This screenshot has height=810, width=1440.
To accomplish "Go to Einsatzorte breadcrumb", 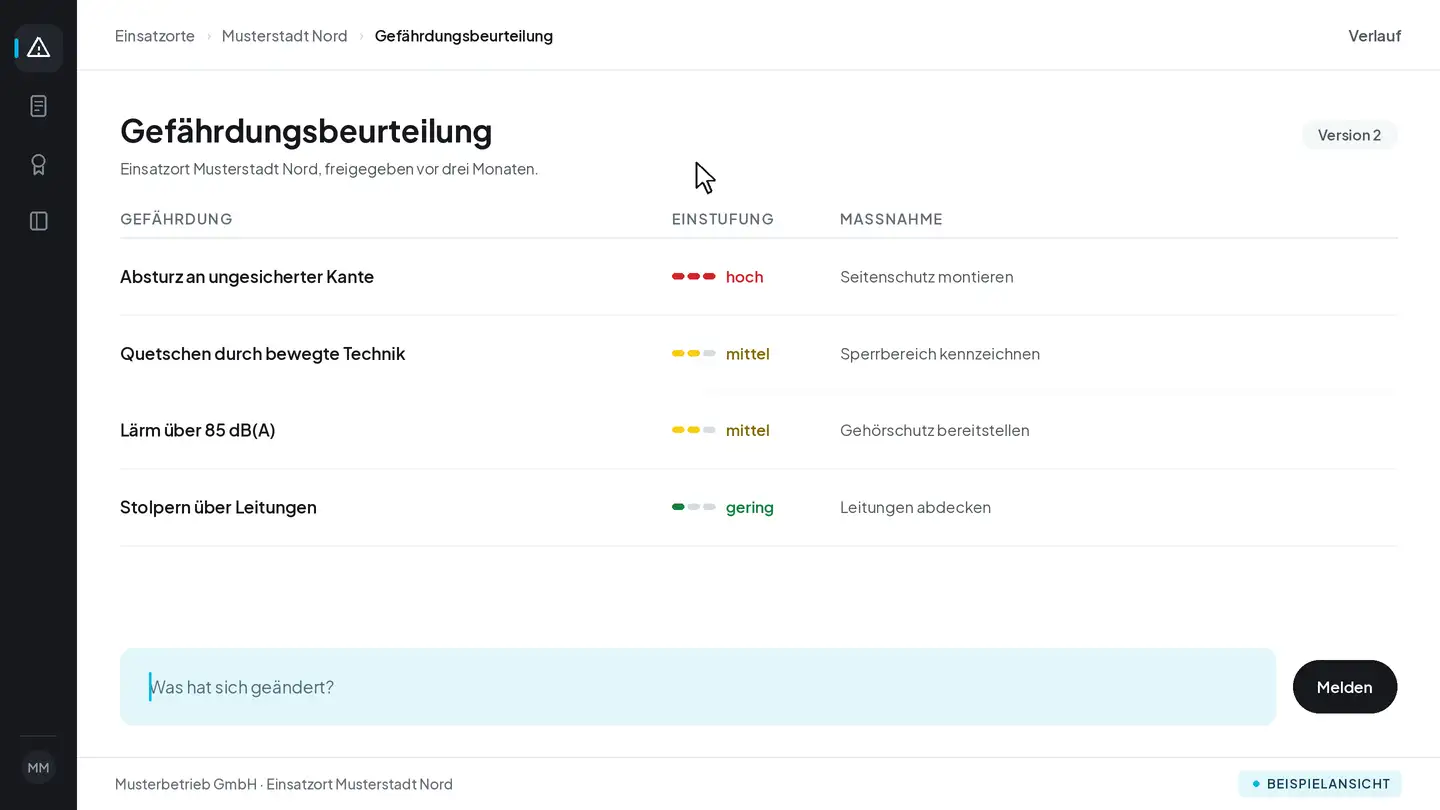I will coord(155,36).
